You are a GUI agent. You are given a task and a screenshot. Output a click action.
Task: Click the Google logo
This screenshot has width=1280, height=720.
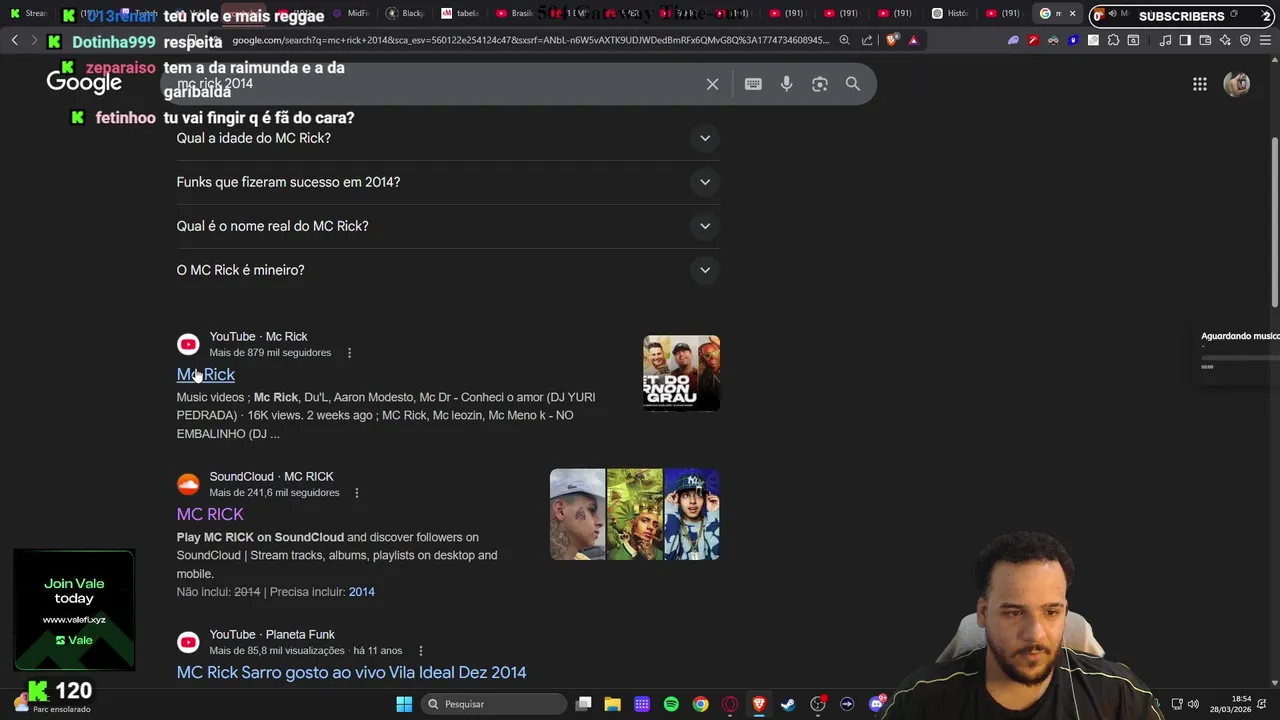84,82
